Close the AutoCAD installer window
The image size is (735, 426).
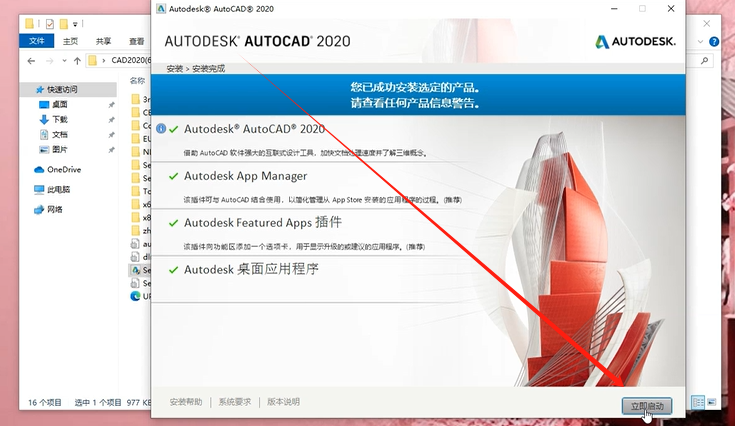coord(671,8)
